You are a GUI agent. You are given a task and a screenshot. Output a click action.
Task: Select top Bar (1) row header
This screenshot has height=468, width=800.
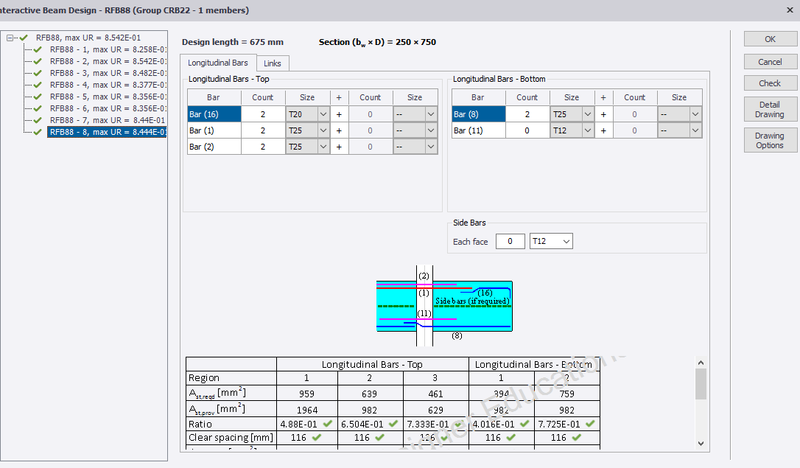pyautogui.click(x=214, y=131)
